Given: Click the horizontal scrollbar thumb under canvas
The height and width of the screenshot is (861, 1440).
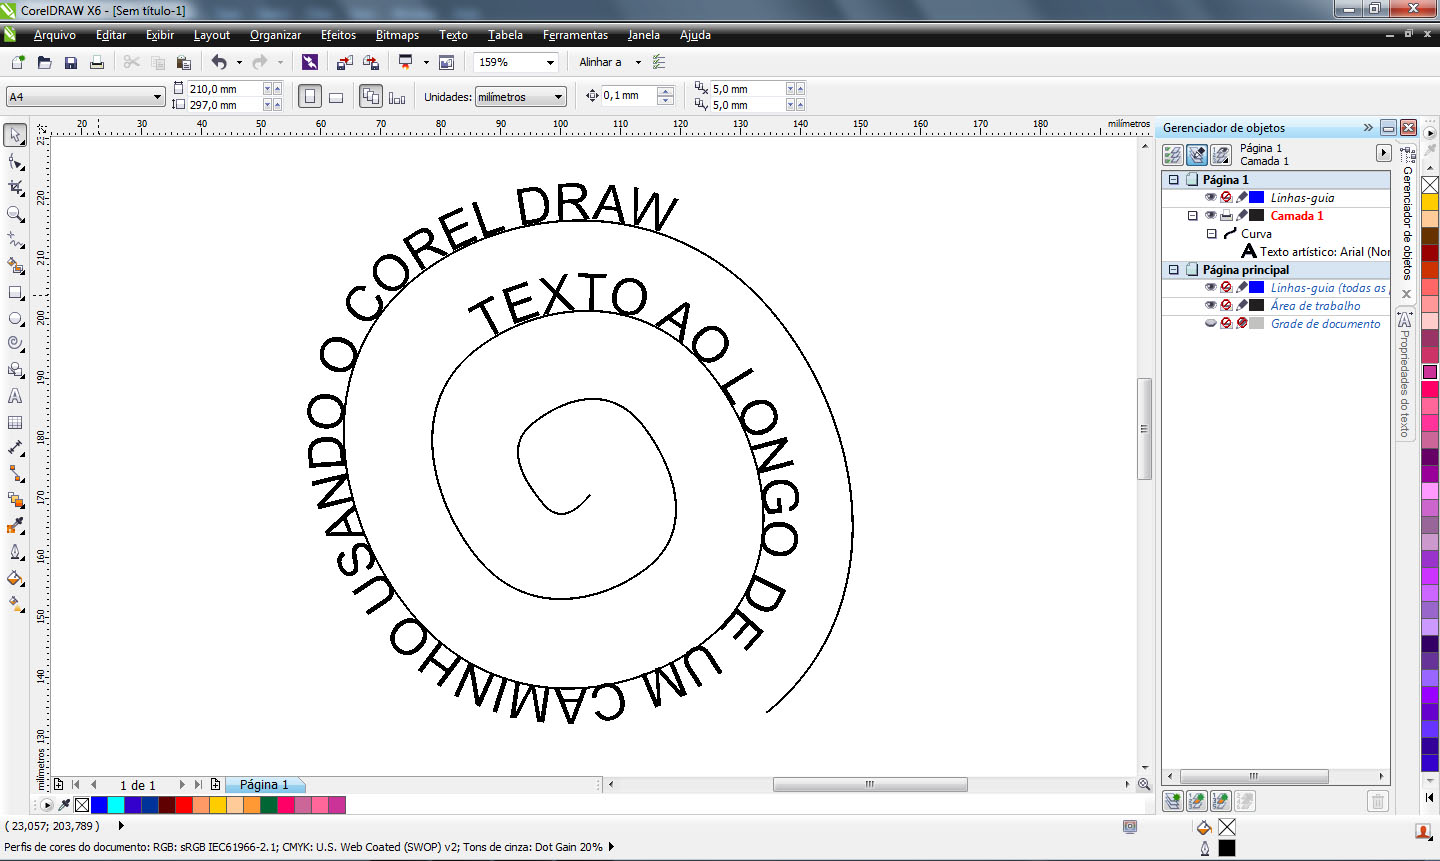Looking at the screenshot, I should [870, 785].
